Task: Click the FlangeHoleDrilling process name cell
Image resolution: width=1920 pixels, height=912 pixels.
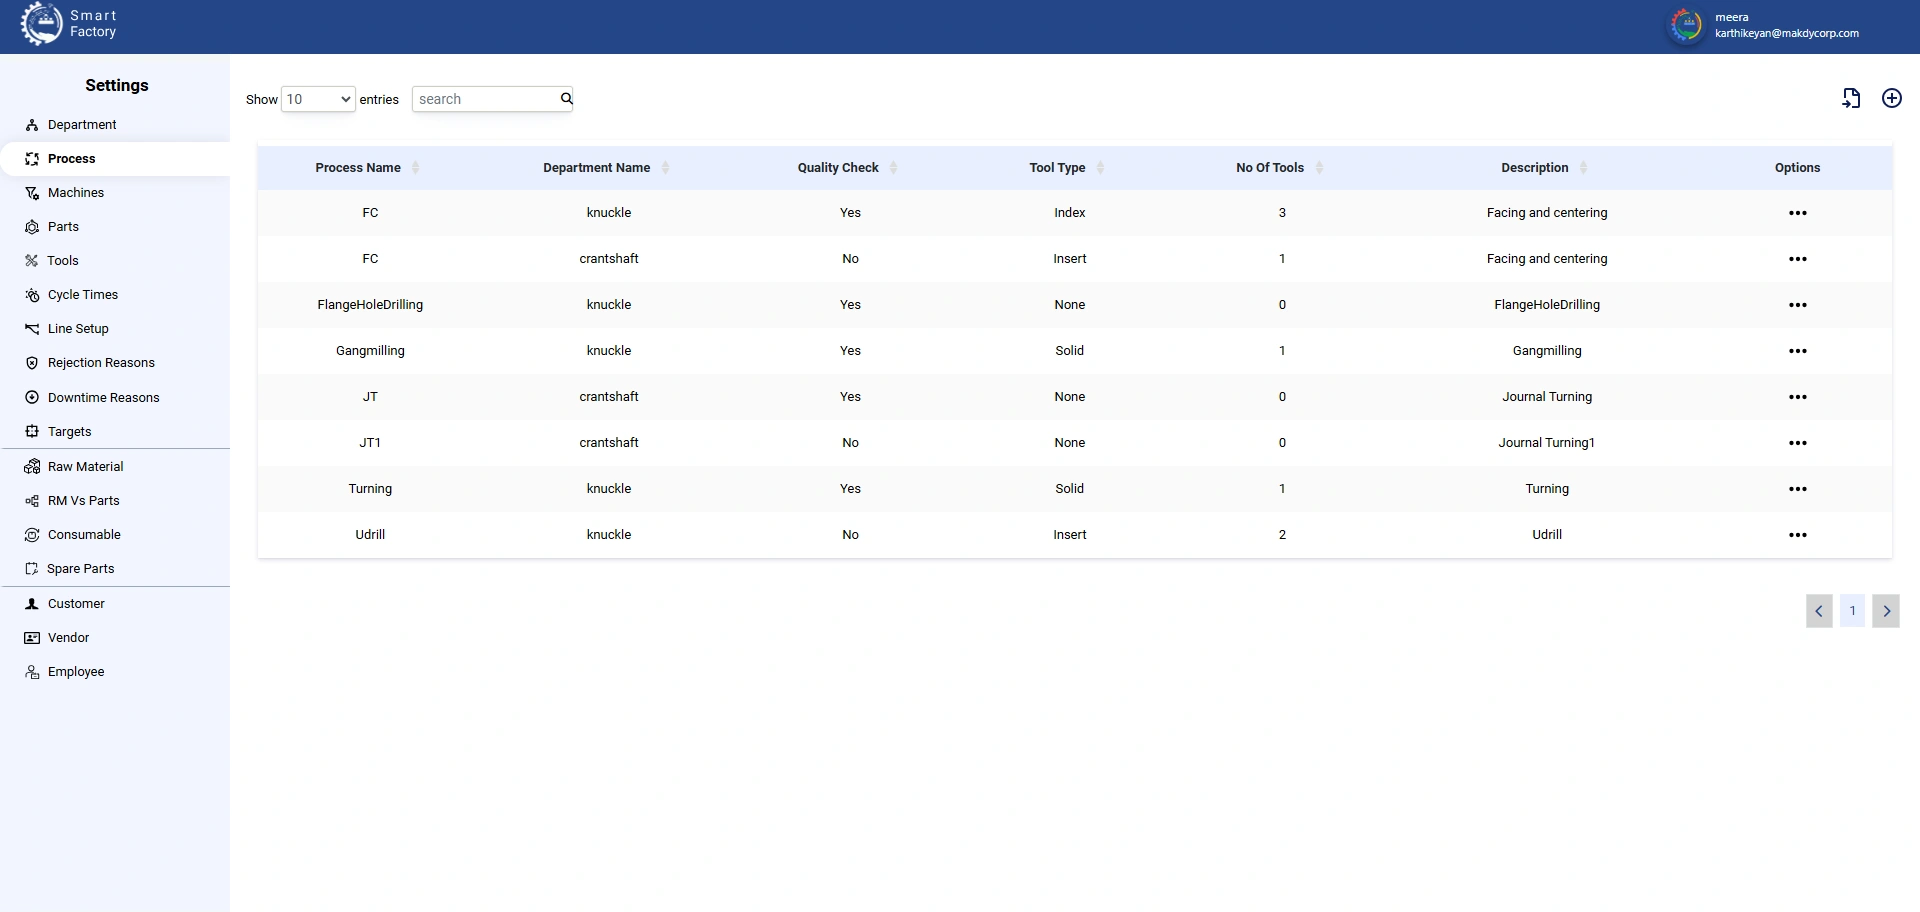Action: coord(370,305)
